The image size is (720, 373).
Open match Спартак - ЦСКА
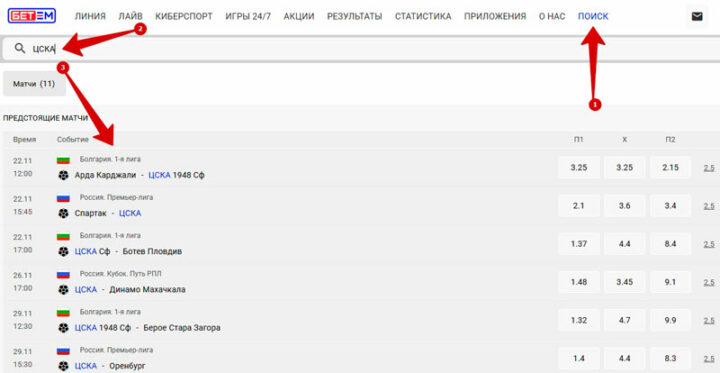[108, 213]
